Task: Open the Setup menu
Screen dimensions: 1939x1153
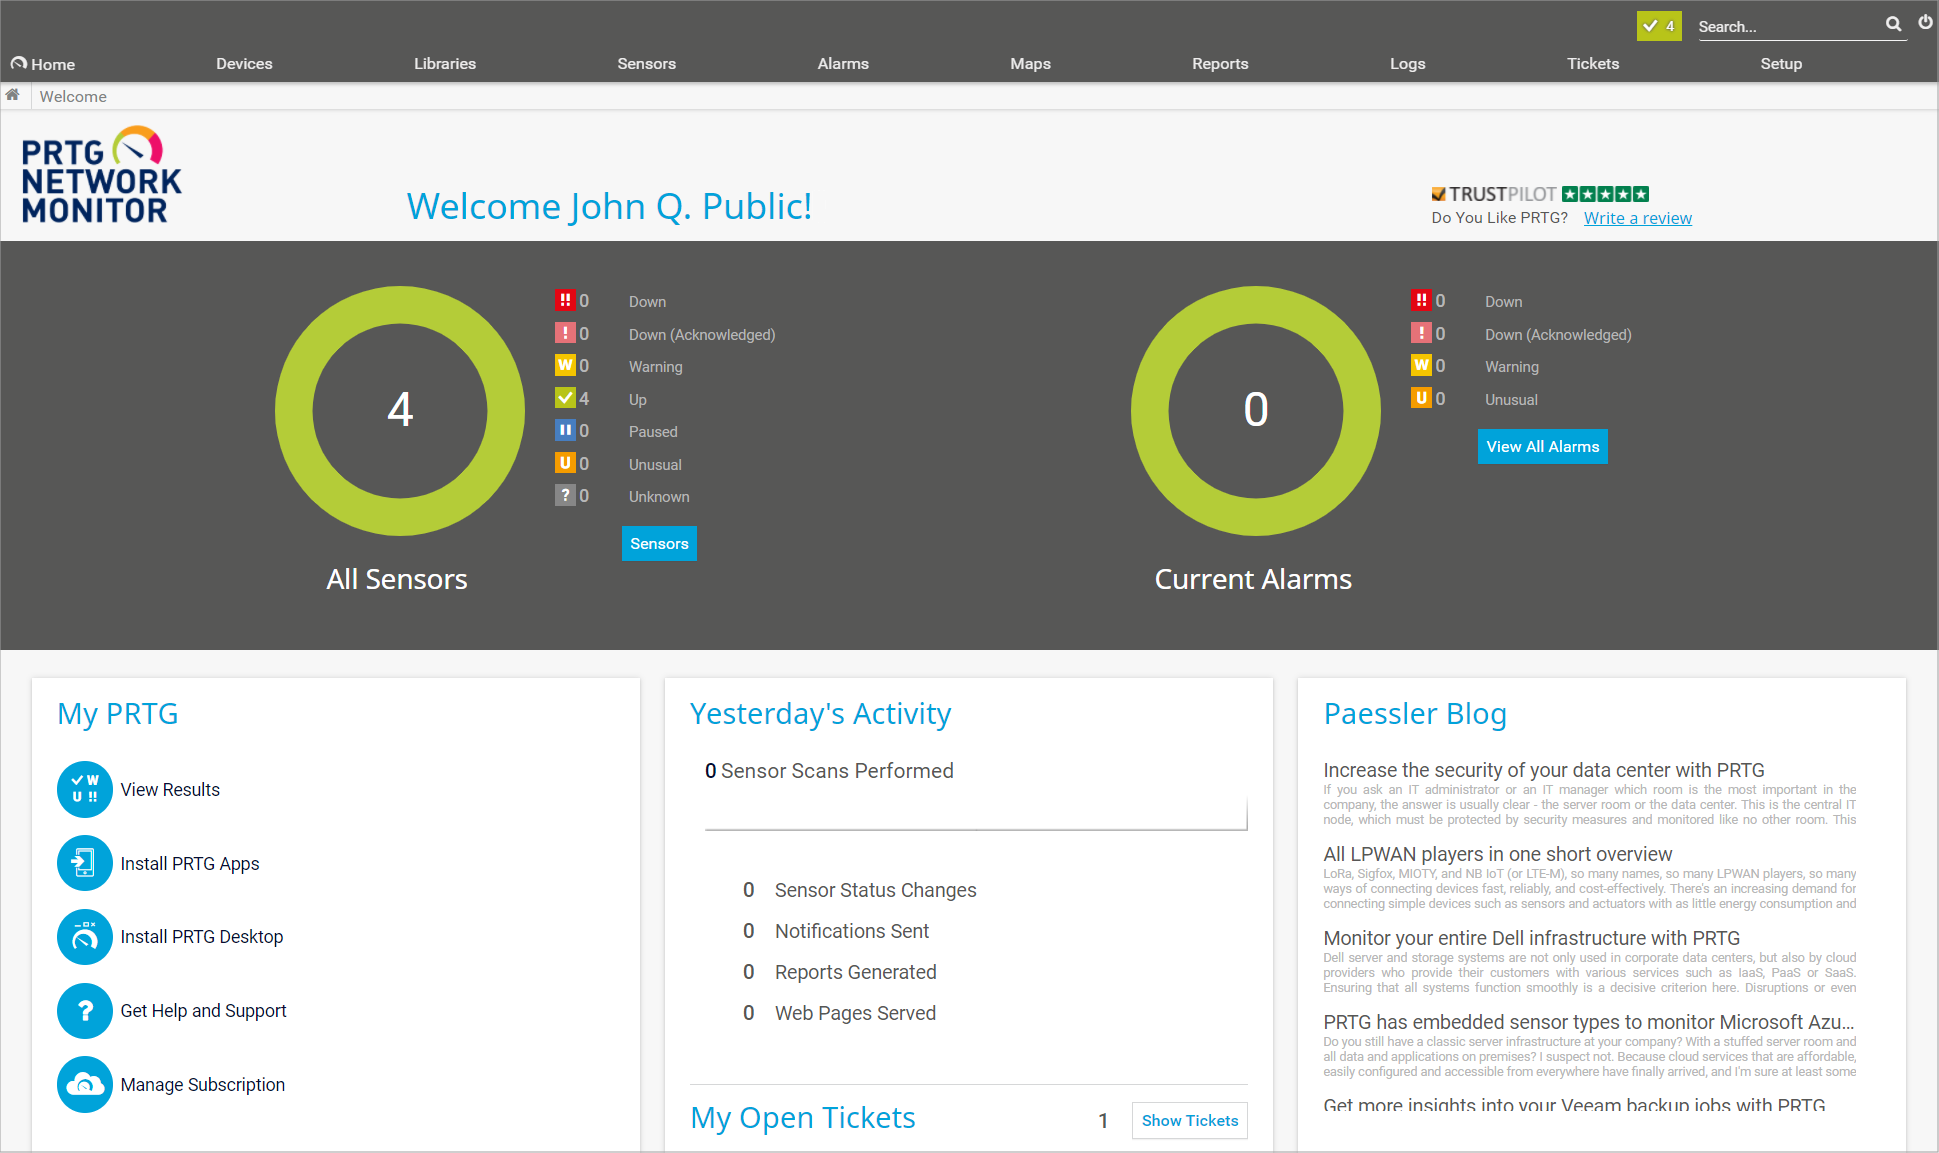Action: pos(1780,64)
